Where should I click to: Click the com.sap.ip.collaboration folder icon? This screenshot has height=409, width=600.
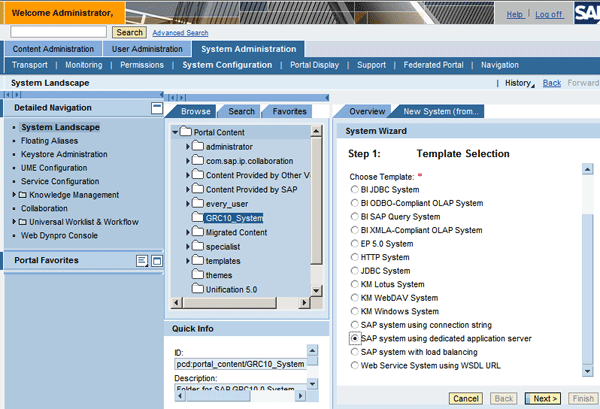point(197,160)
